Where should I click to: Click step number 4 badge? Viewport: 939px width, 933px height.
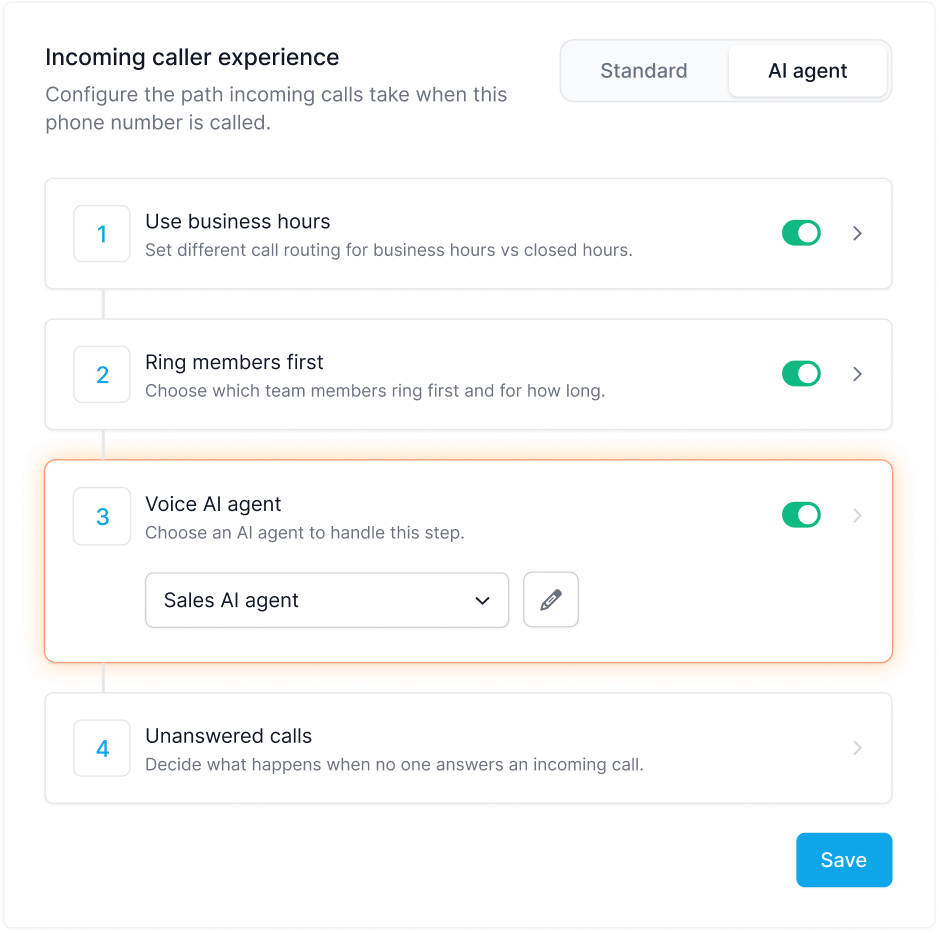tap(102, 748)
